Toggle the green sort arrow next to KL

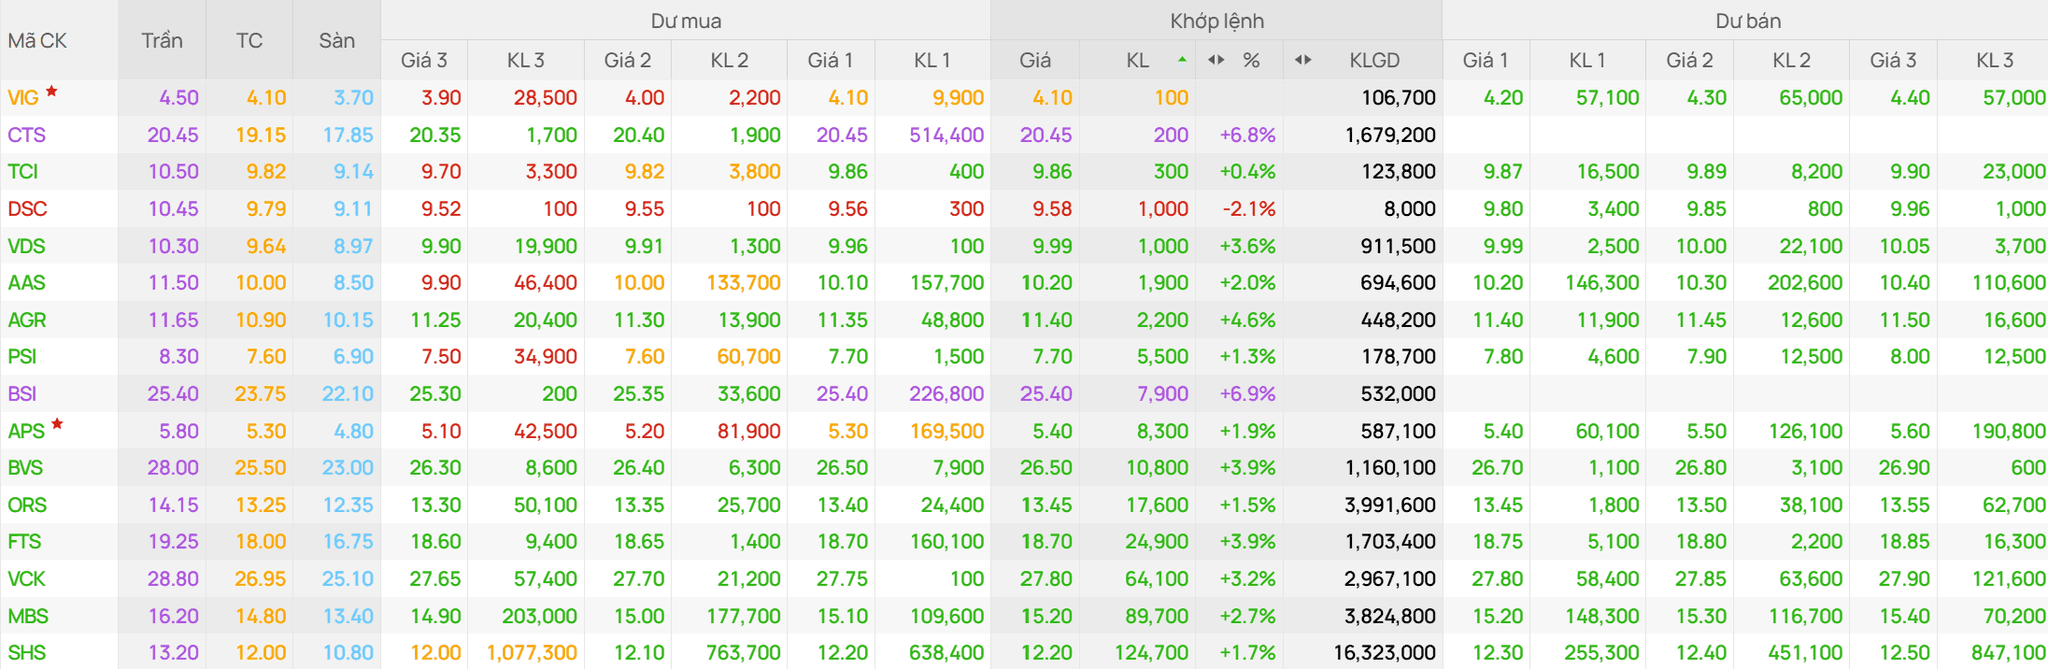pos(1182,60)
